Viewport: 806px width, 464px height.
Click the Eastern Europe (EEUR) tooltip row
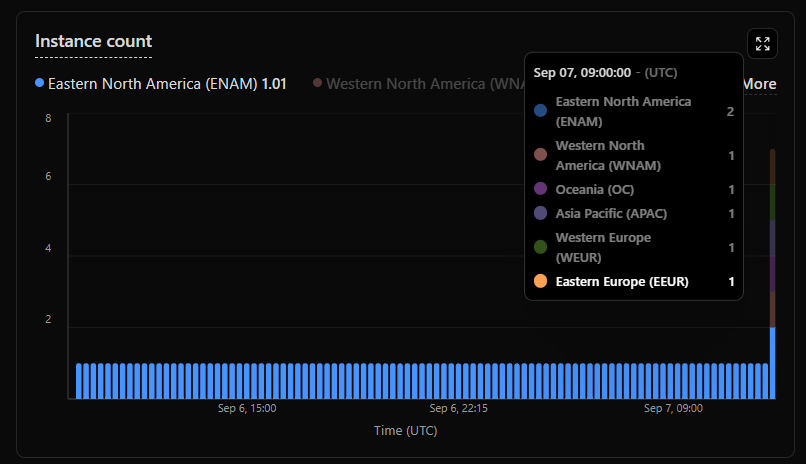[634, 282]
